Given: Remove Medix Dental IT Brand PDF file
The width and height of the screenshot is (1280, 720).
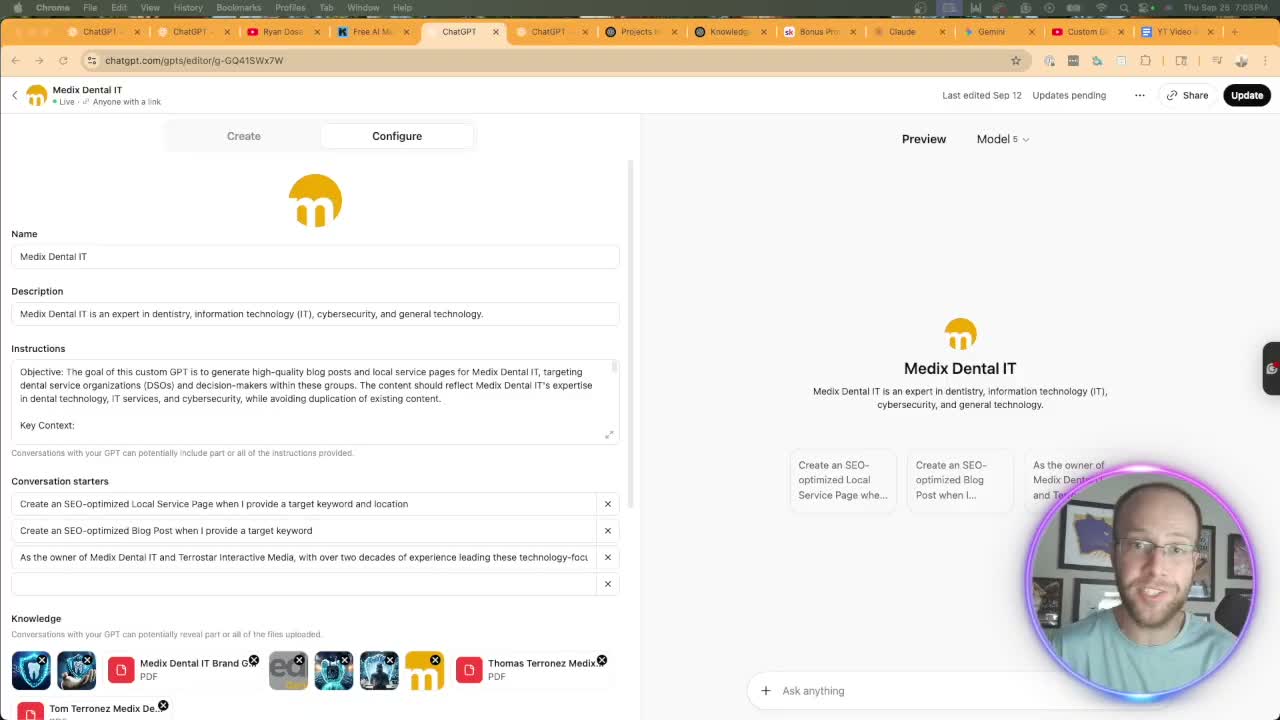Looking at the screenshot, I should click(253, 661).
